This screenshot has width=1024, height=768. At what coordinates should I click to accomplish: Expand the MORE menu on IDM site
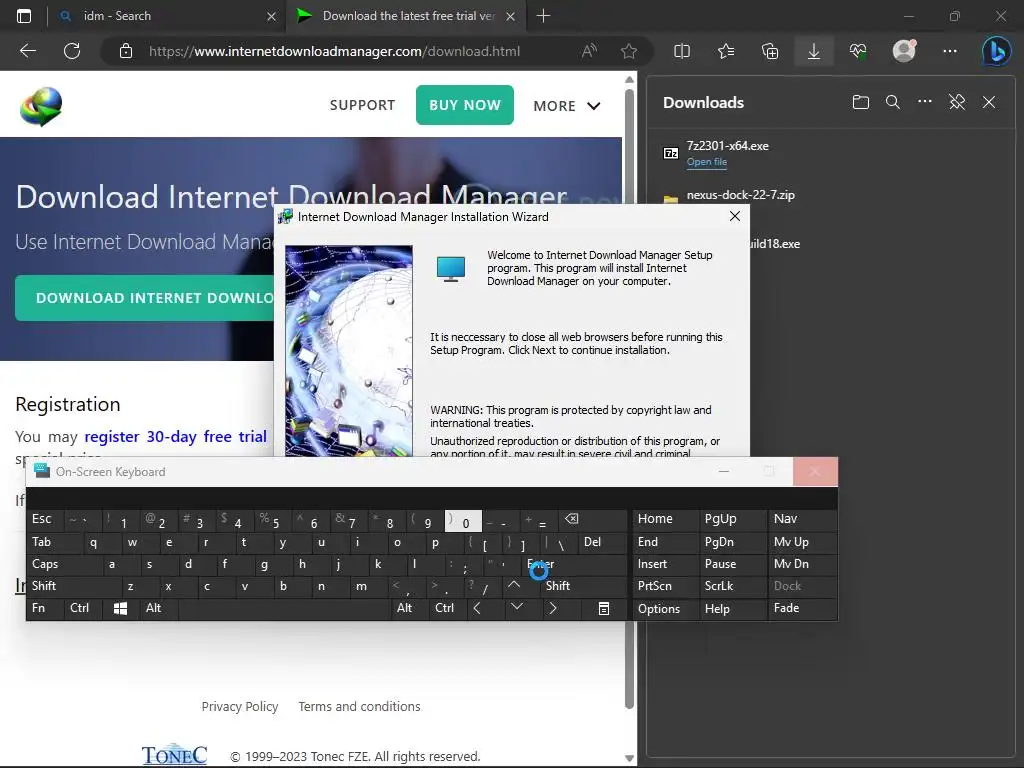566,106
